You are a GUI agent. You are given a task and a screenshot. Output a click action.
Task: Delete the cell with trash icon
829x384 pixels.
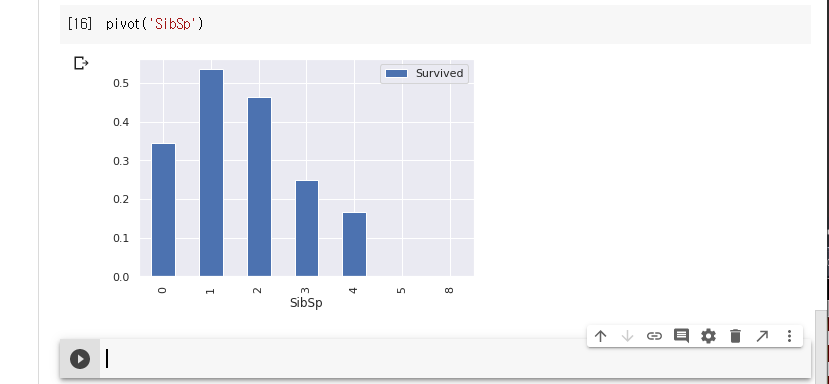(x=735, y=336)
